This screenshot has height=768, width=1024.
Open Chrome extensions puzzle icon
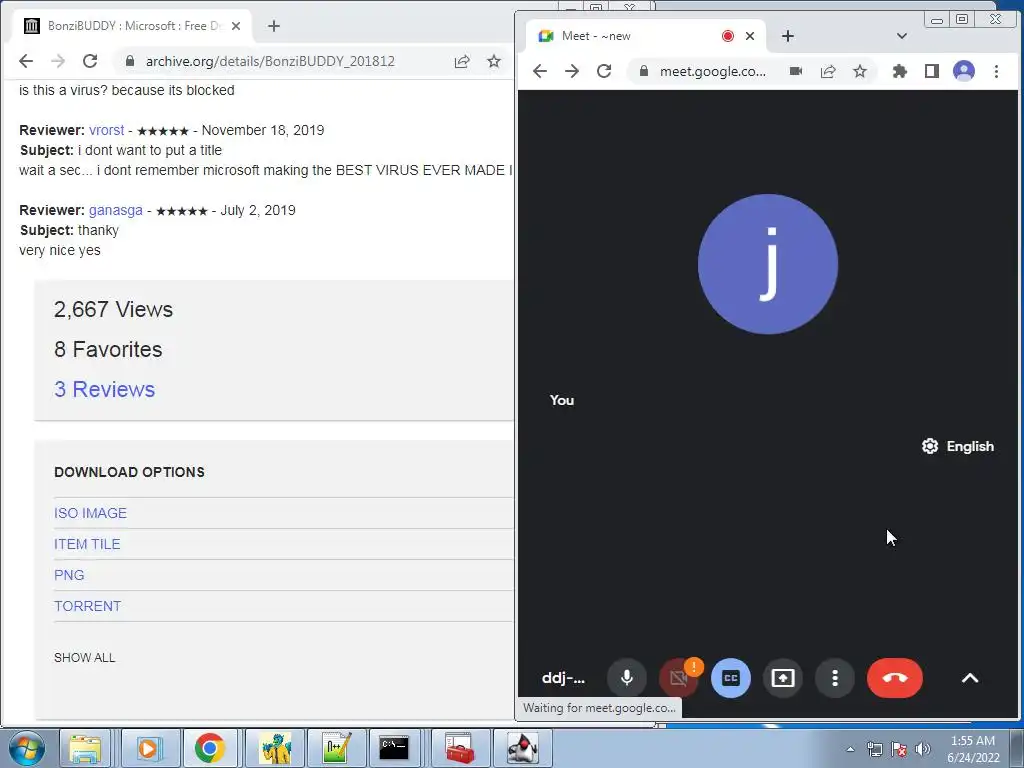click(x=899, y=71)
